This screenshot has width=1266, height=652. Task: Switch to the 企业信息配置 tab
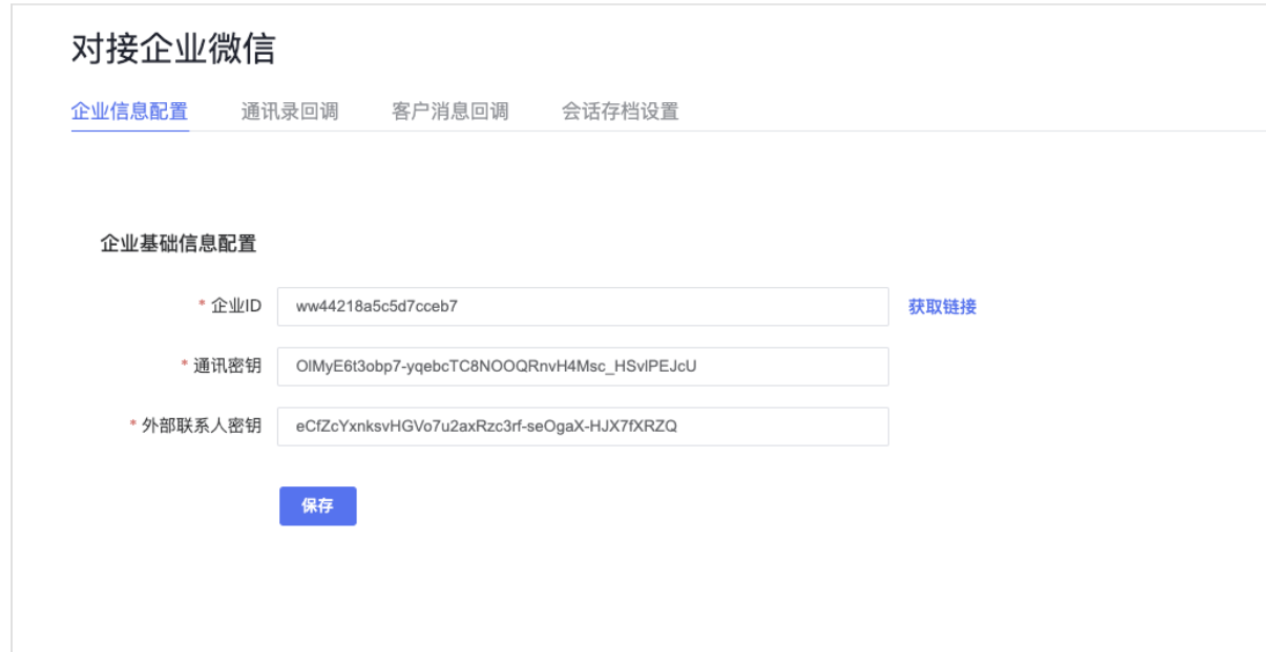[130, 111]
